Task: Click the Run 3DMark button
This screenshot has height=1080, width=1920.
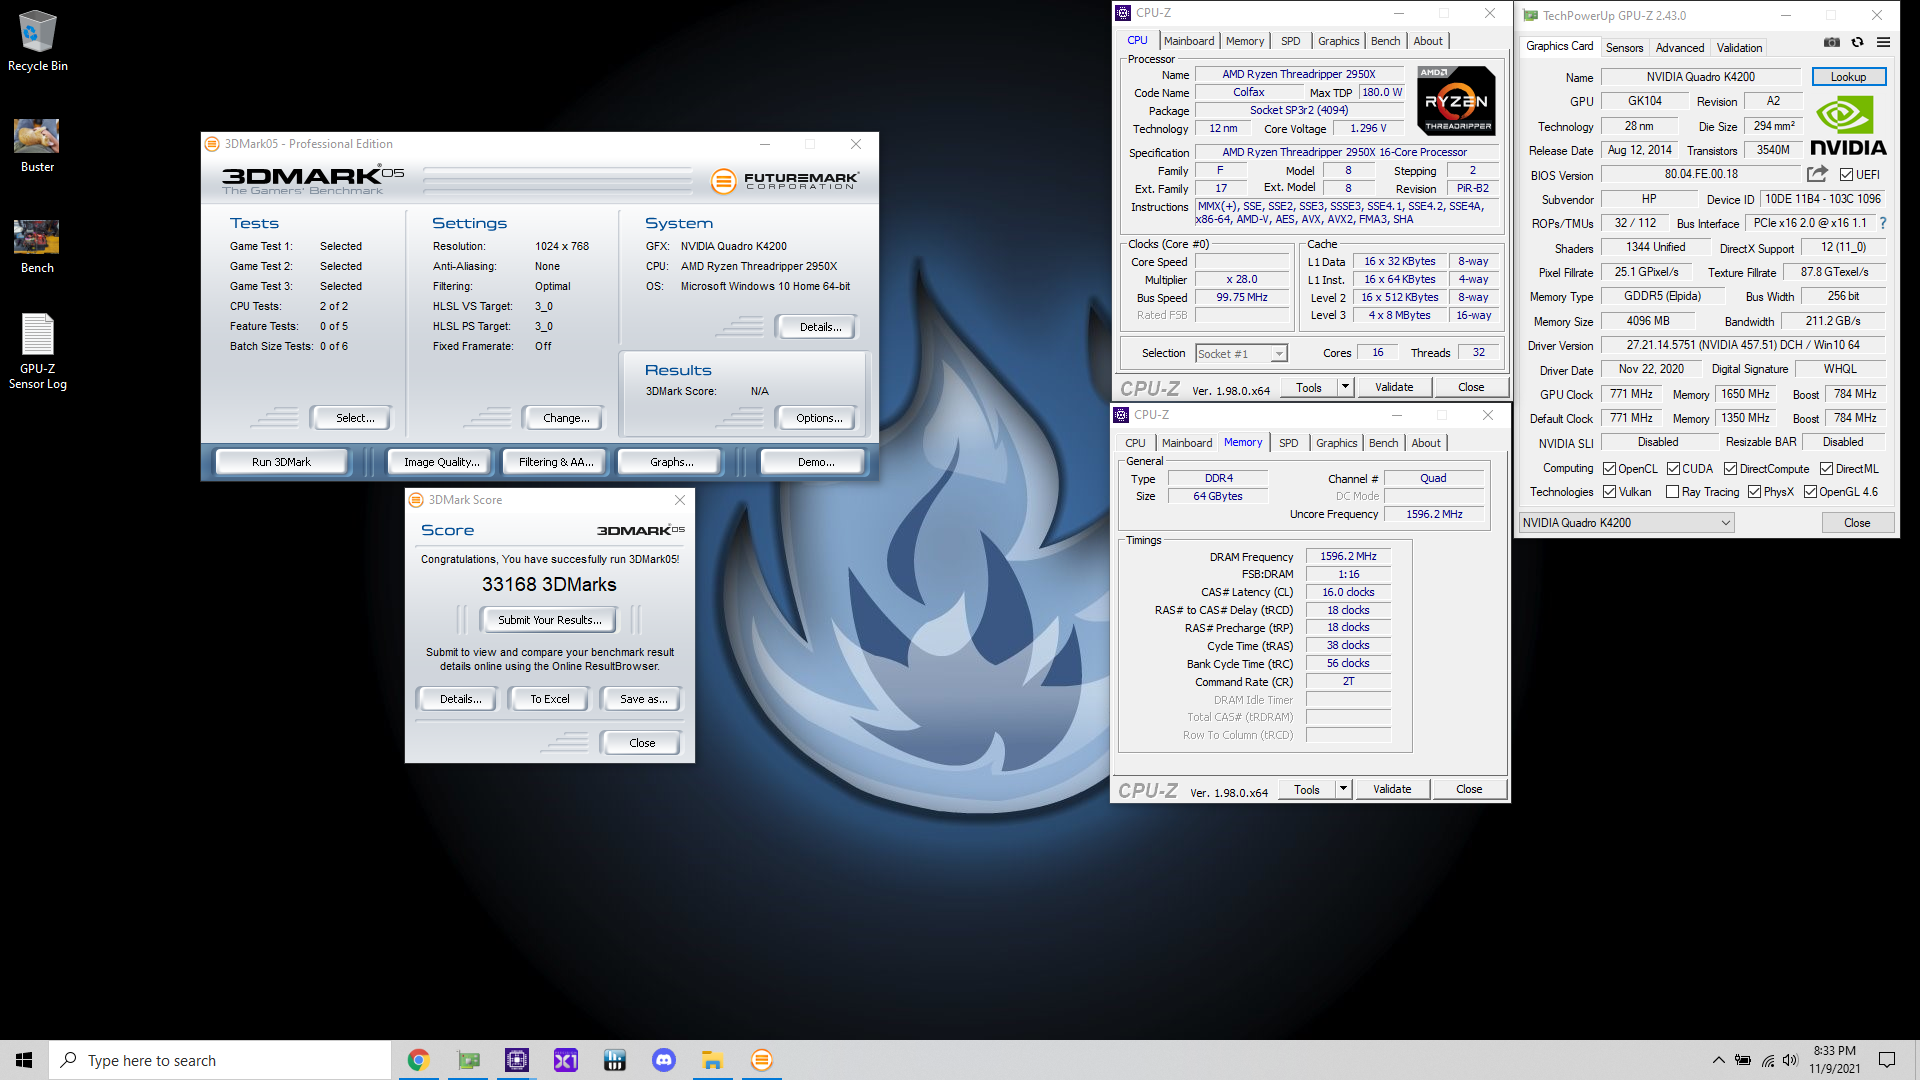Action: click(x=281, y=462)
